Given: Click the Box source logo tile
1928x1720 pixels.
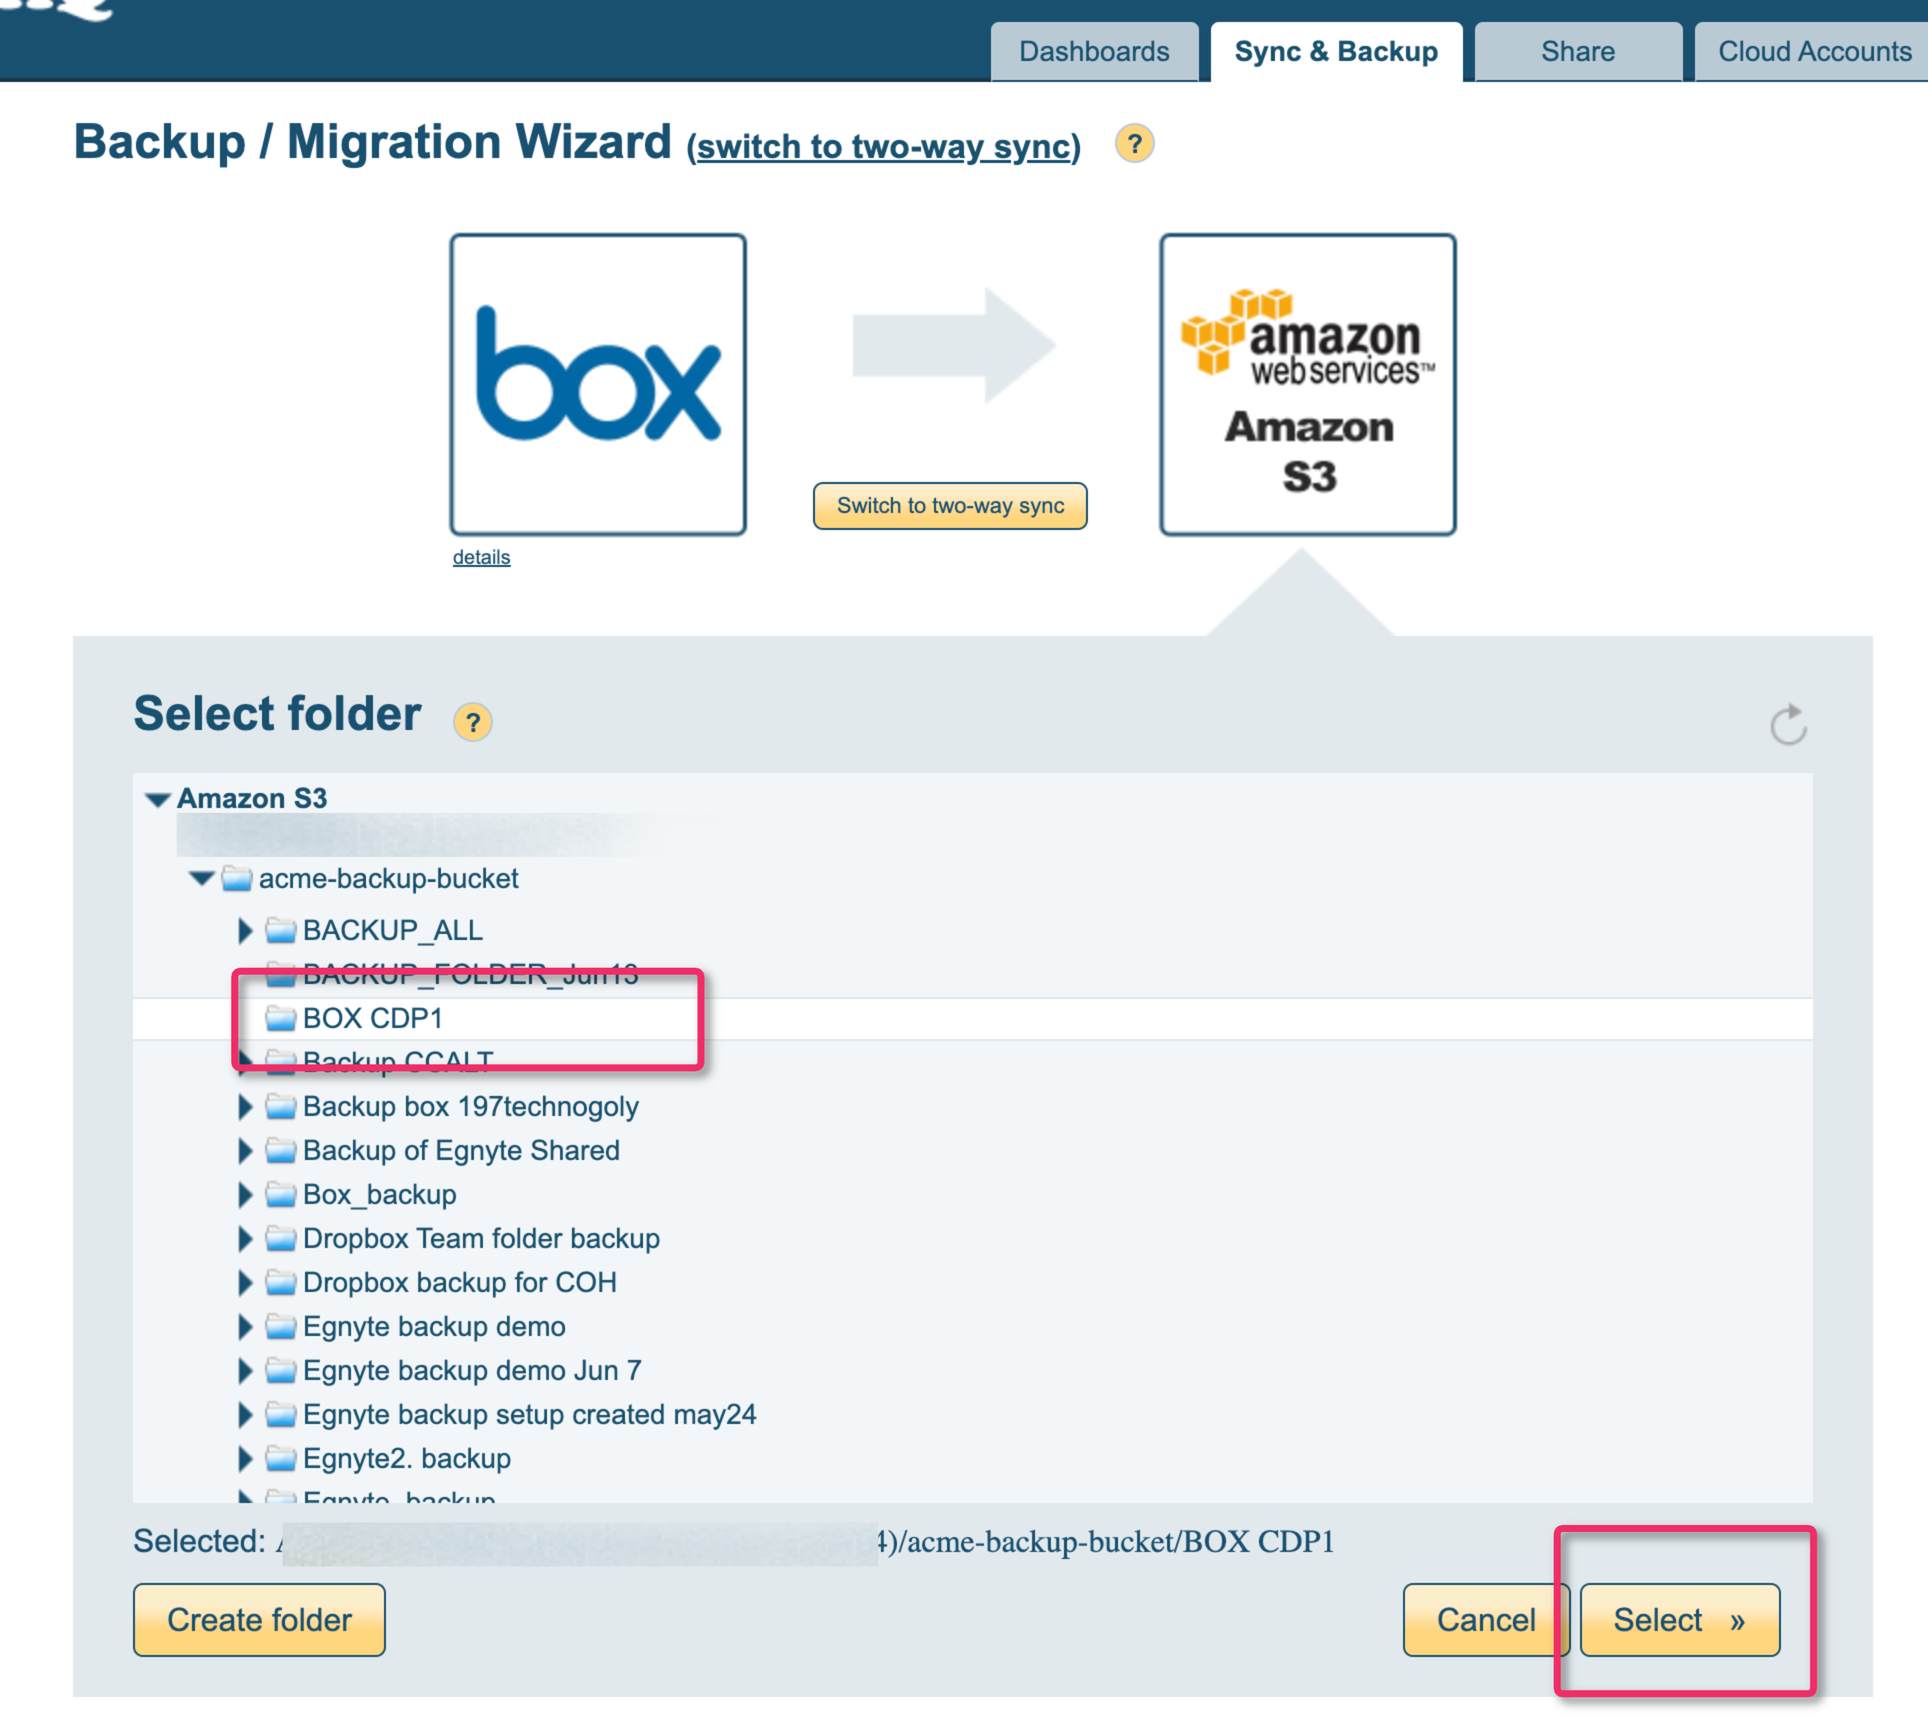Looking at the screenshot, I should 598,385.
